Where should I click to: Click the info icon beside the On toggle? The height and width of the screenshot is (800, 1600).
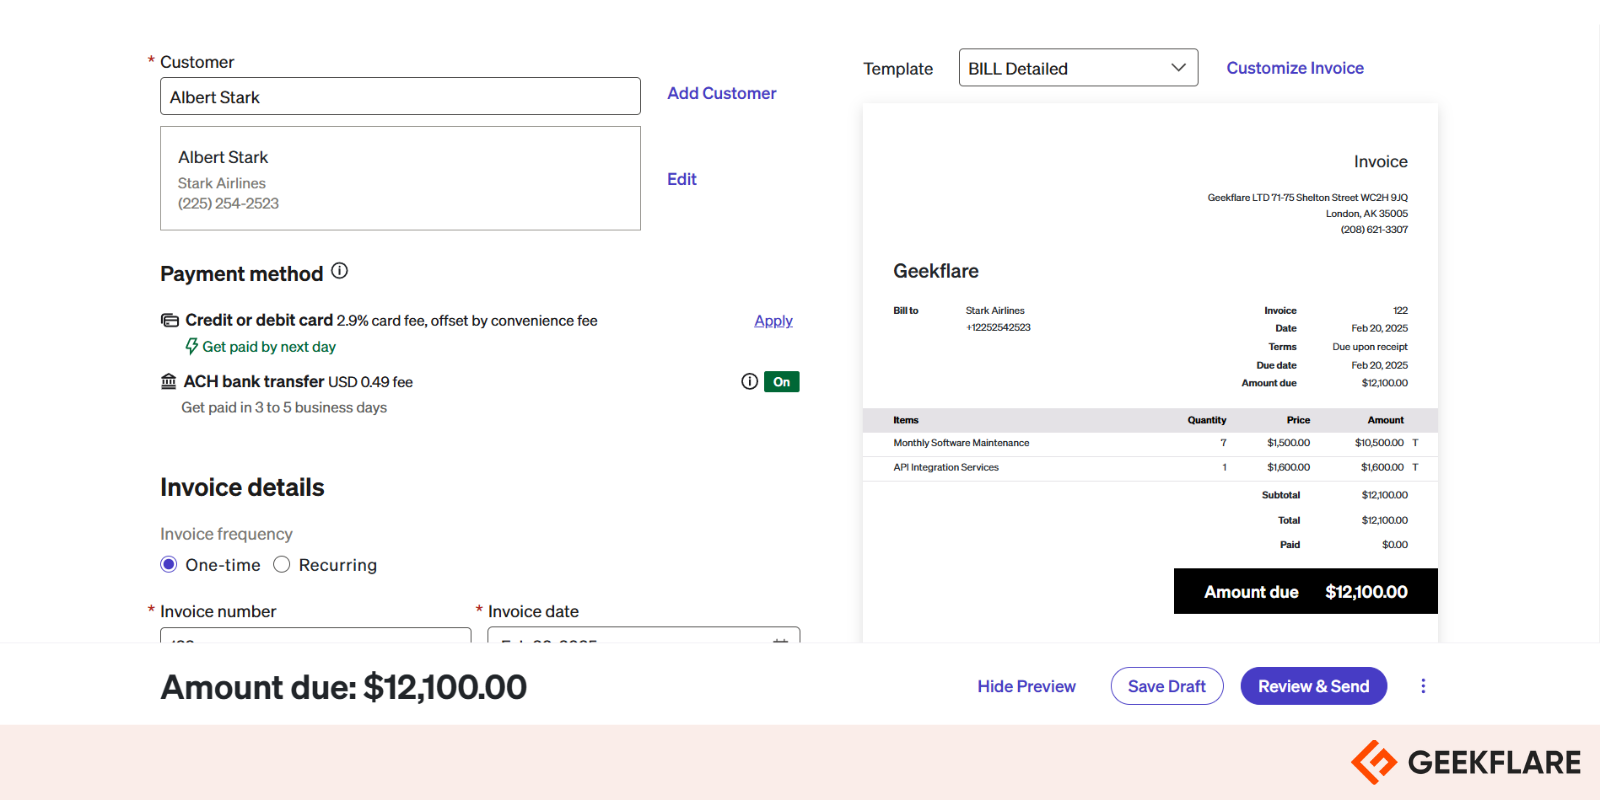point(749,382)
